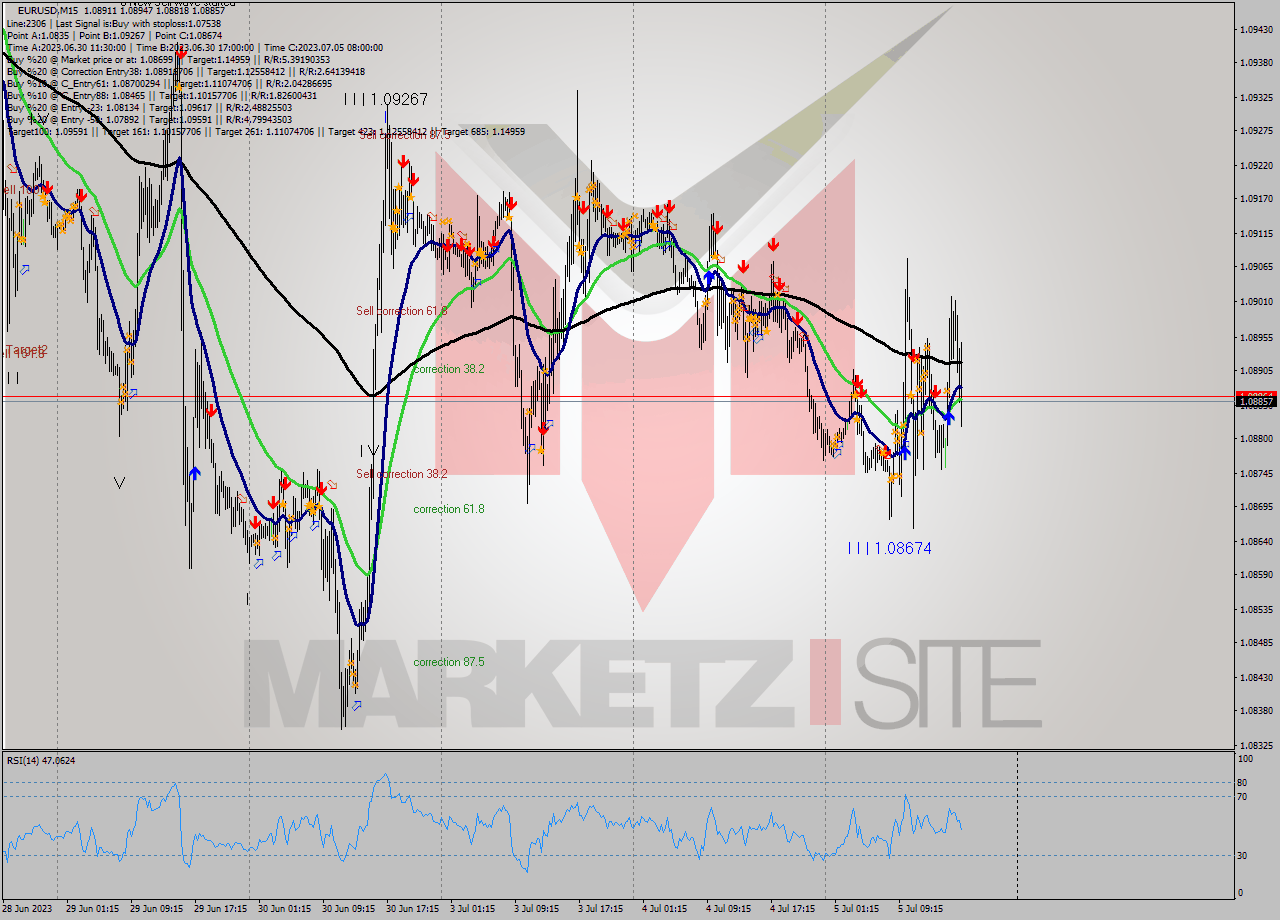Click price level 1.09325 on the axis
Image resolution: width=1280 pixels, height=920 pixels.
click(1255, 97)
